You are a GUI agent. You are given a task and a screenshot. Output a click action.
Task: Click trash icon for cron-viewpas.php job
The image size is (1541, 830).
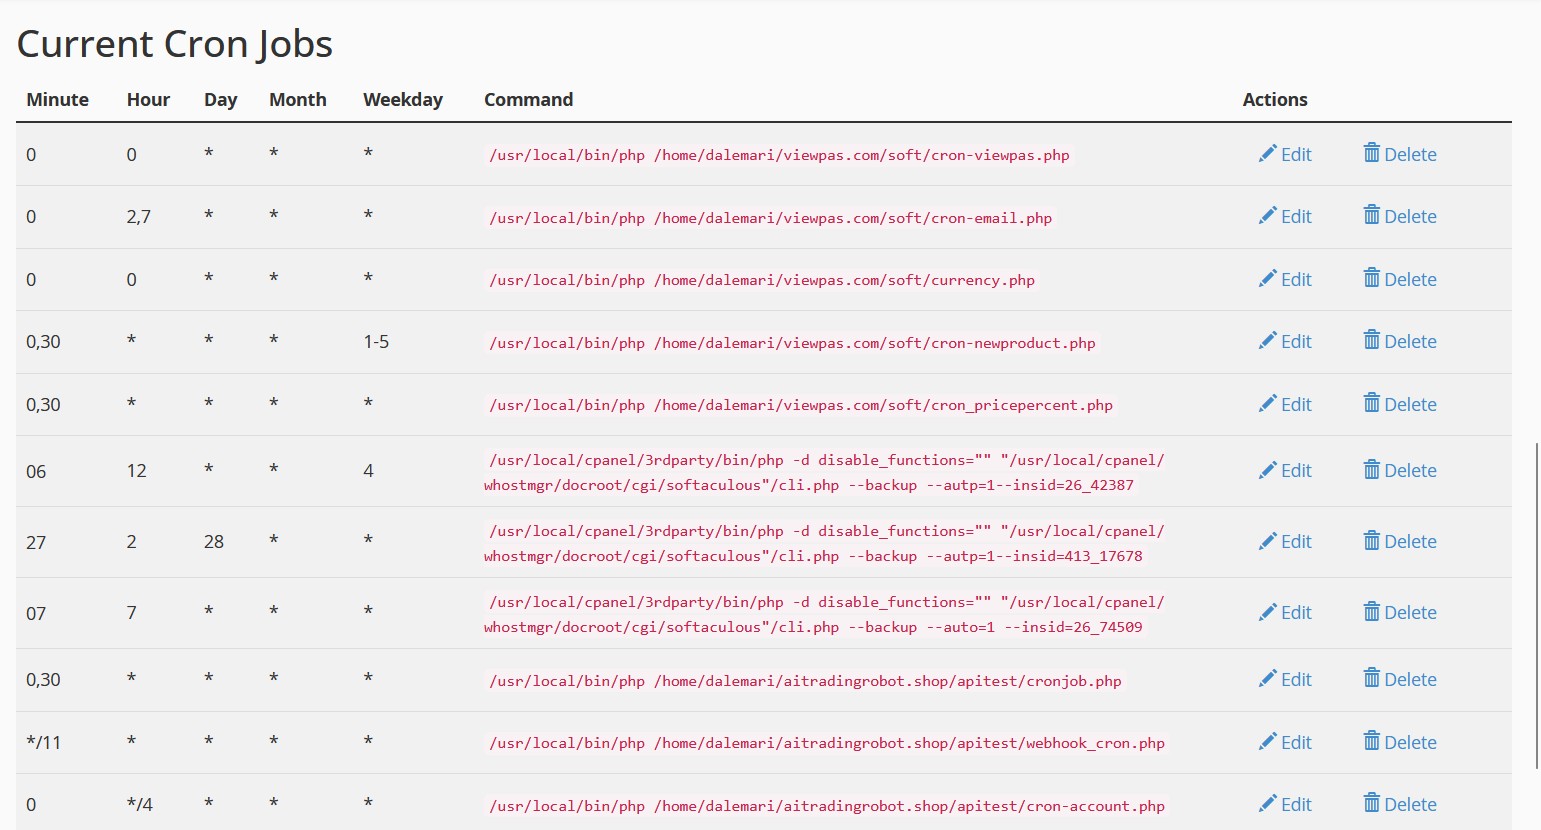coord(1371,154)
